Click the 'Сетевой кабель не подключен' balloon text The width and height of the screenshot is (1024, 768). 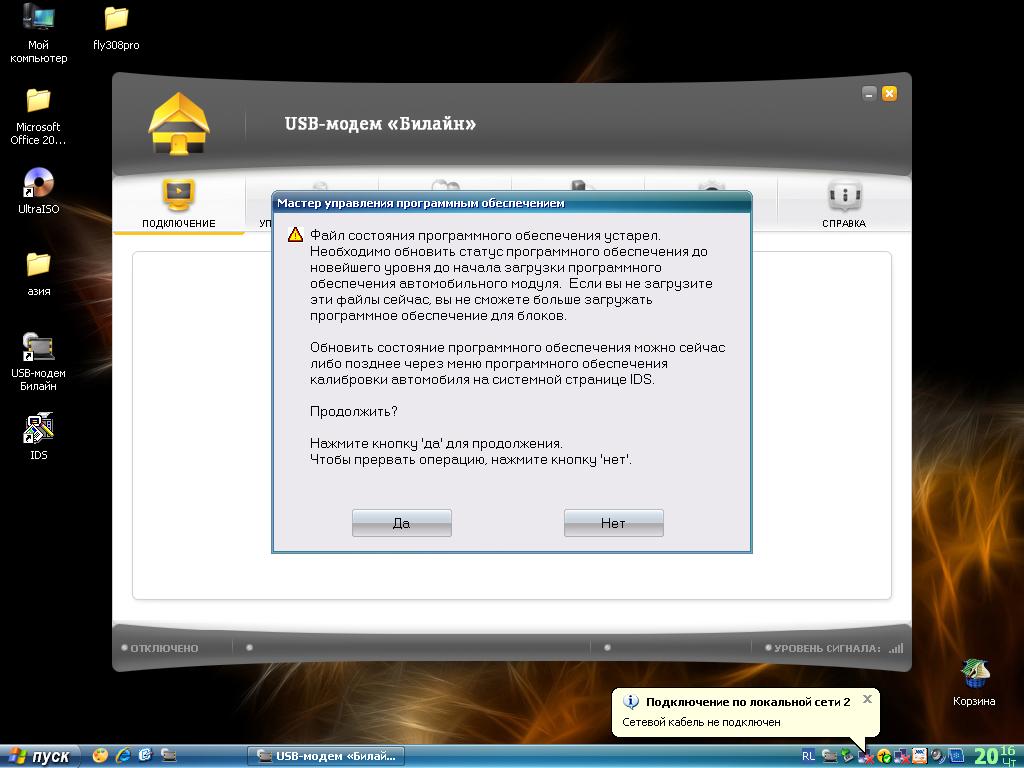coord(701,722)
